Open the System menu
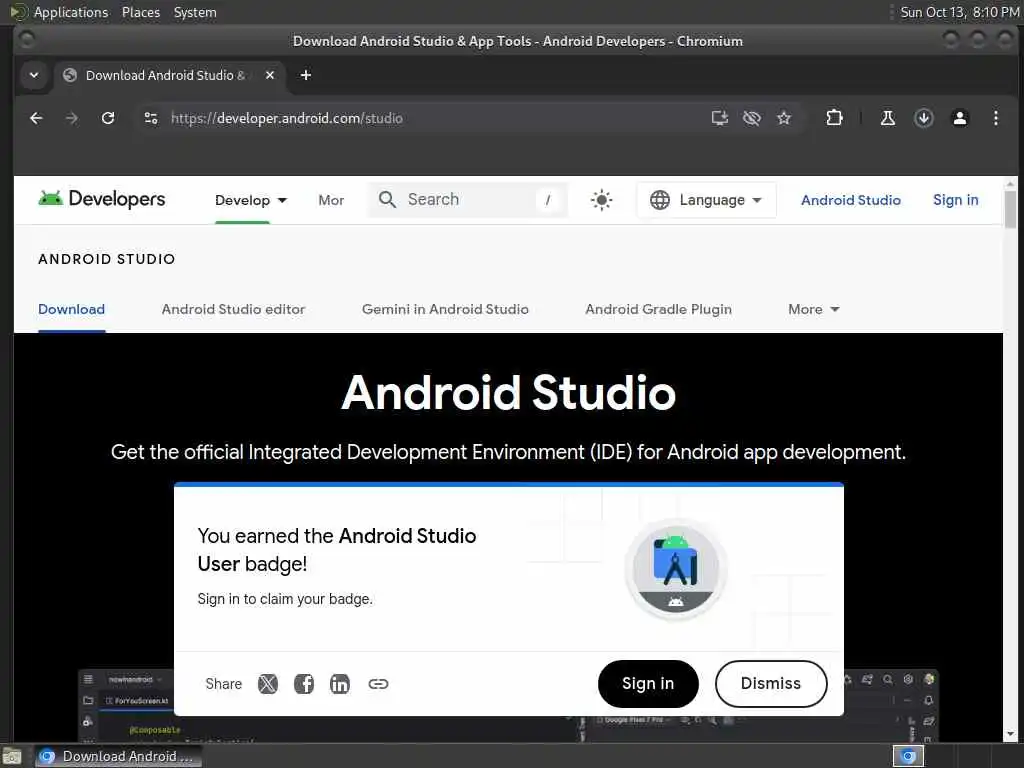Image resolution: width=1024 pixels, height=768 pixels. tap(195, 12)
